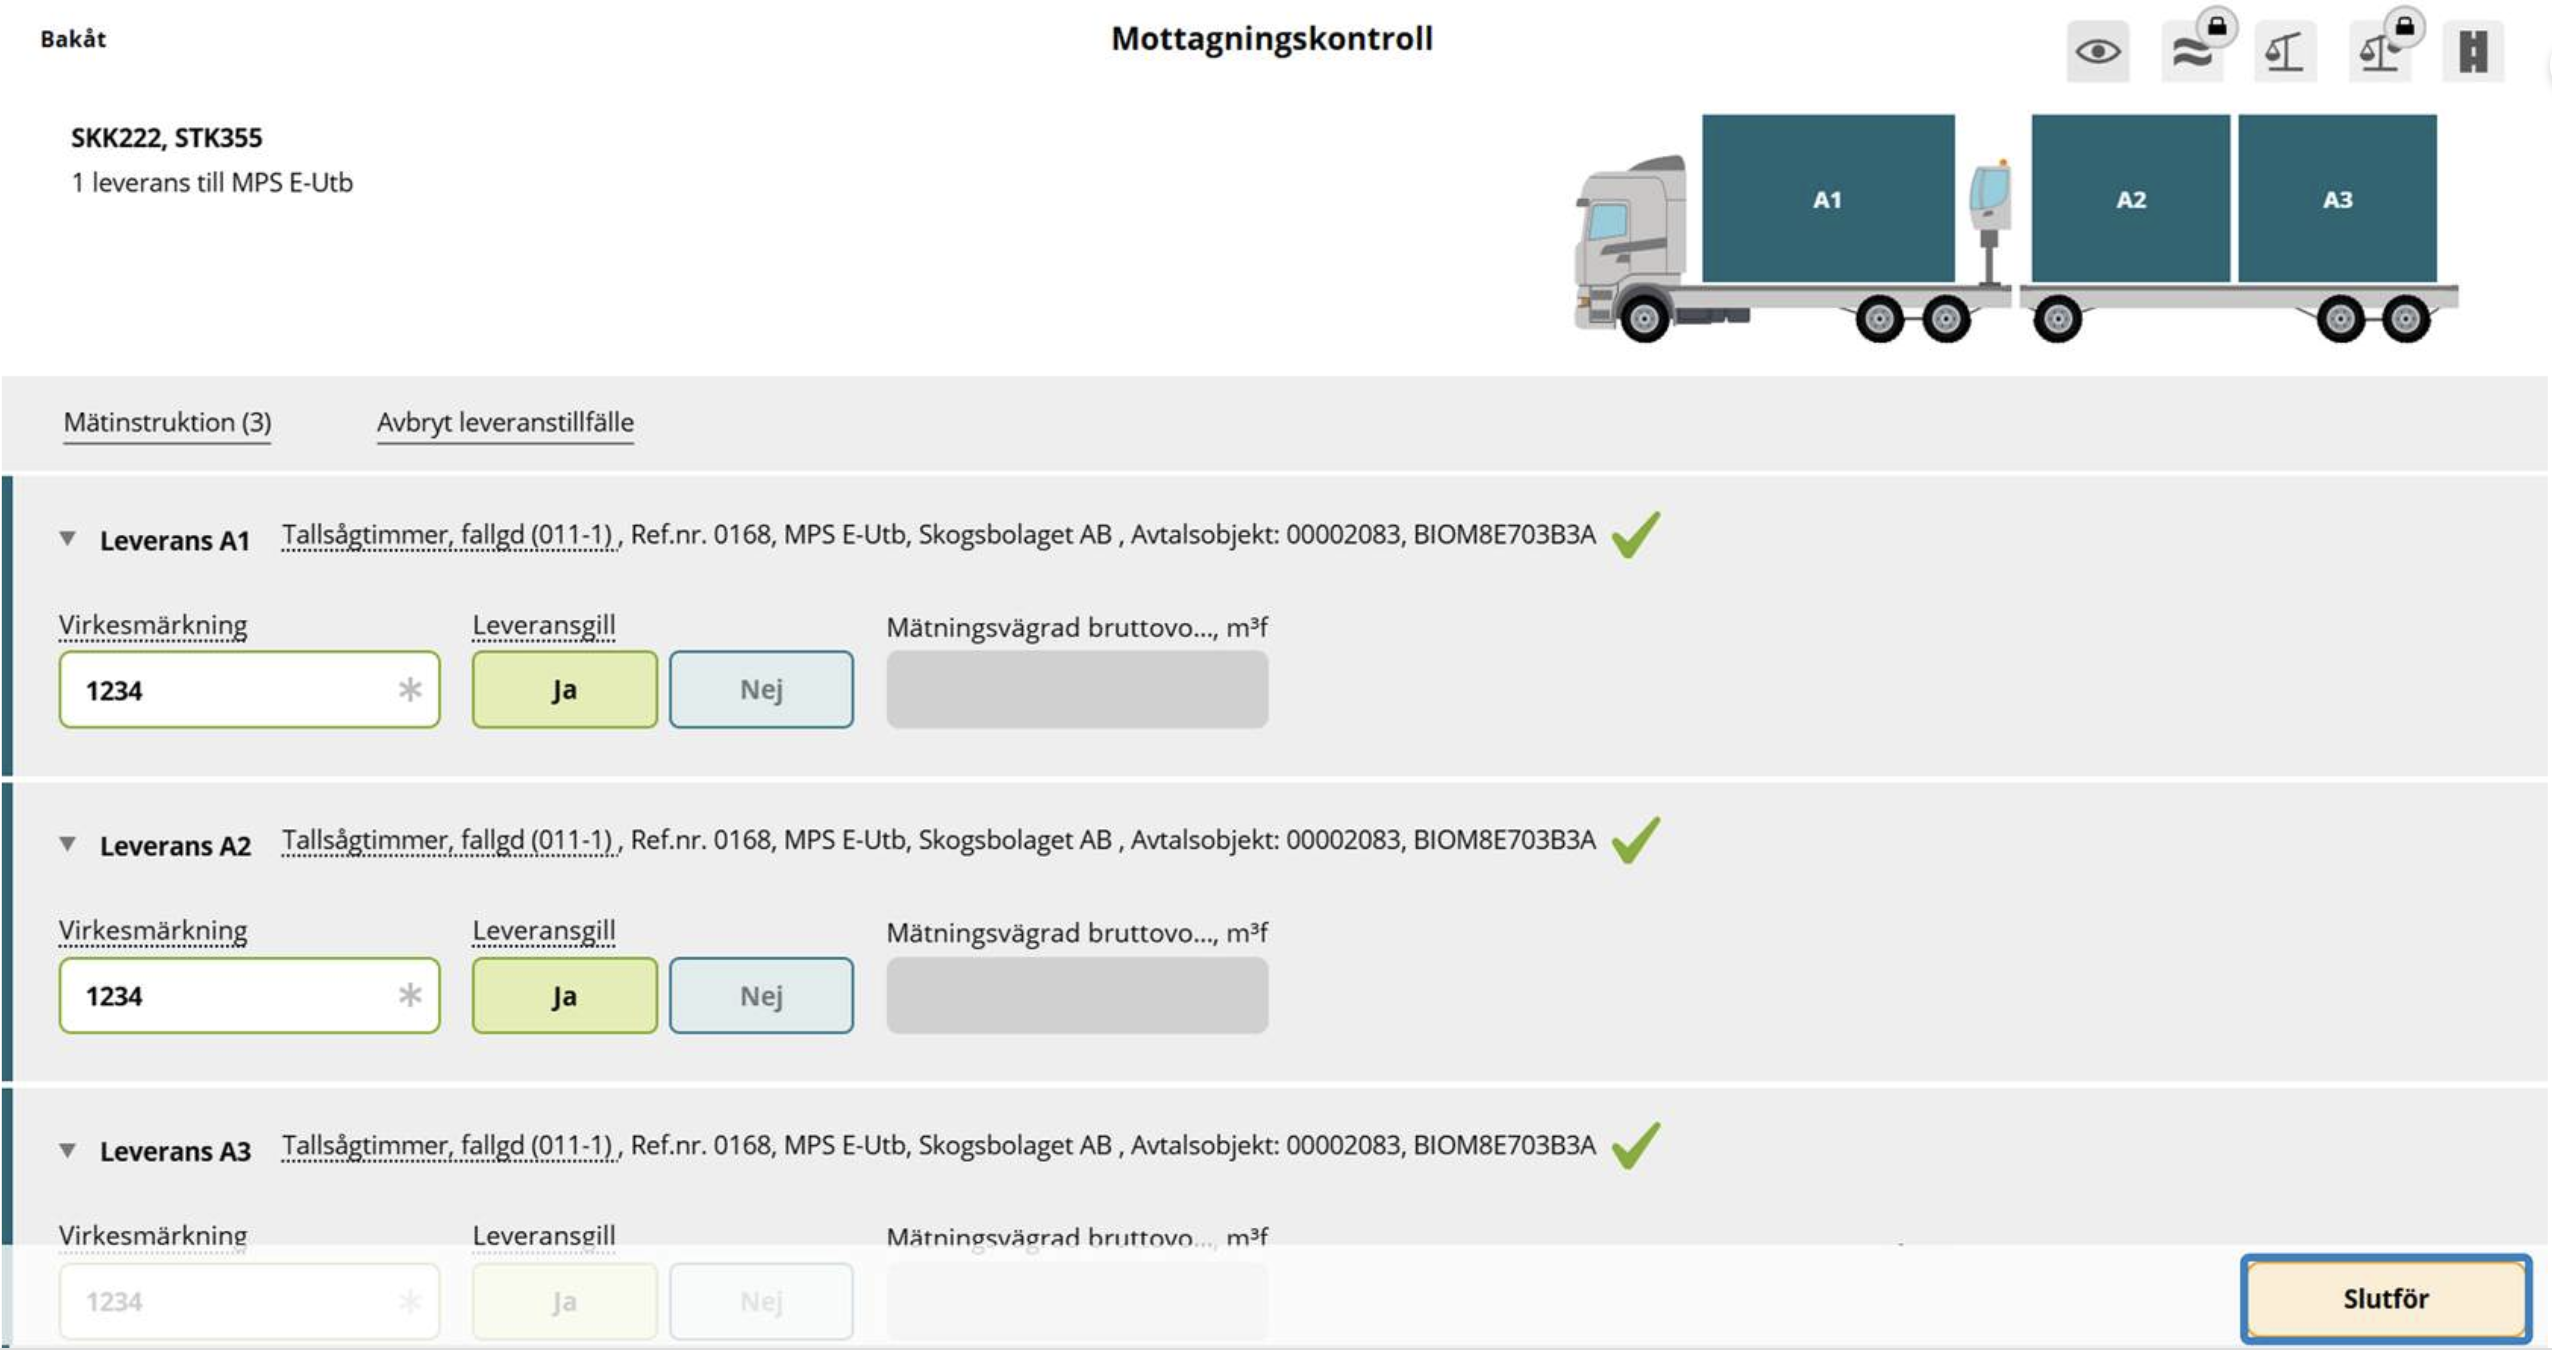
Task: Select the single scale weighing icon
Action: pyautogui.click(x=2285, y=51)
